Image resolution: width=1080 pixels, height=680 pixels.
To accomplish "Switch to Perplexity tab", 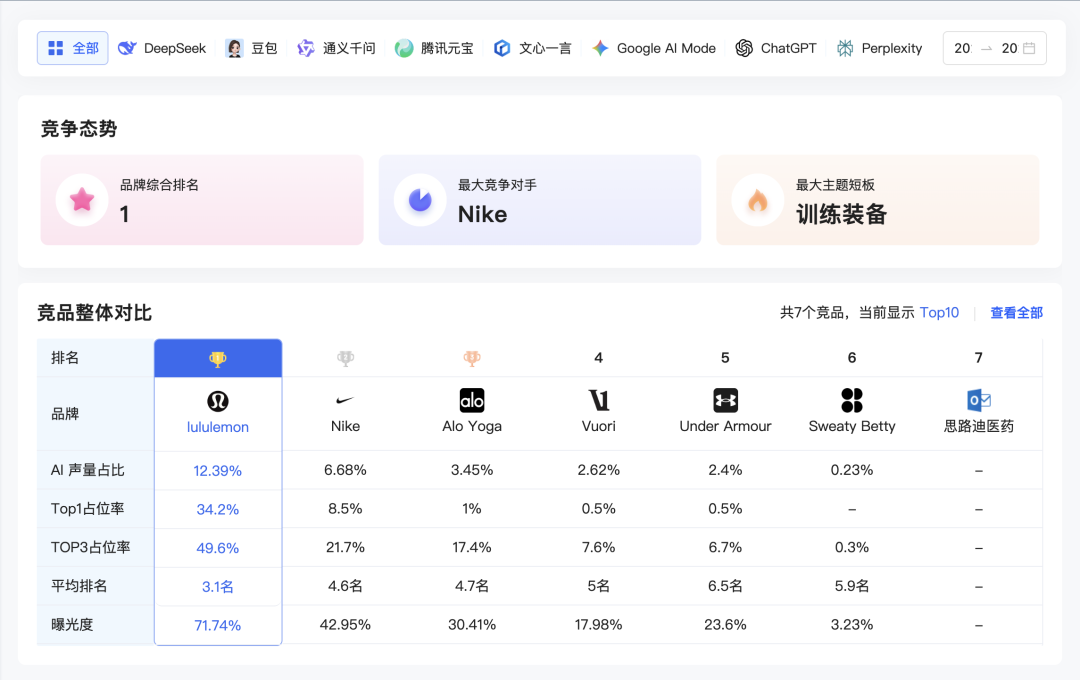I will 880,48.
